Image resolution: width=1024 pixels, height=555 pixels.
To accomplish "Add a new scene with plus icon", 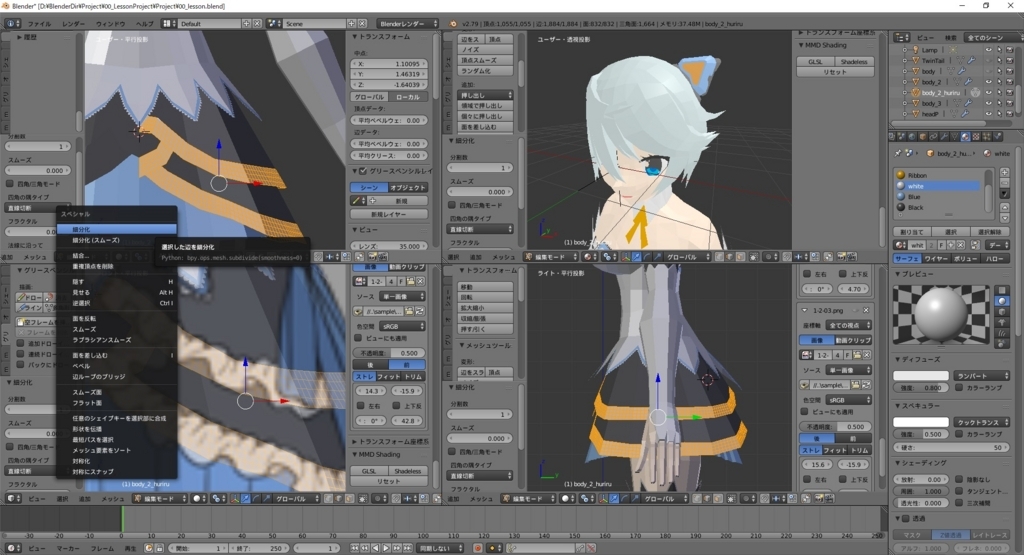I will click(x=351, y=24).
